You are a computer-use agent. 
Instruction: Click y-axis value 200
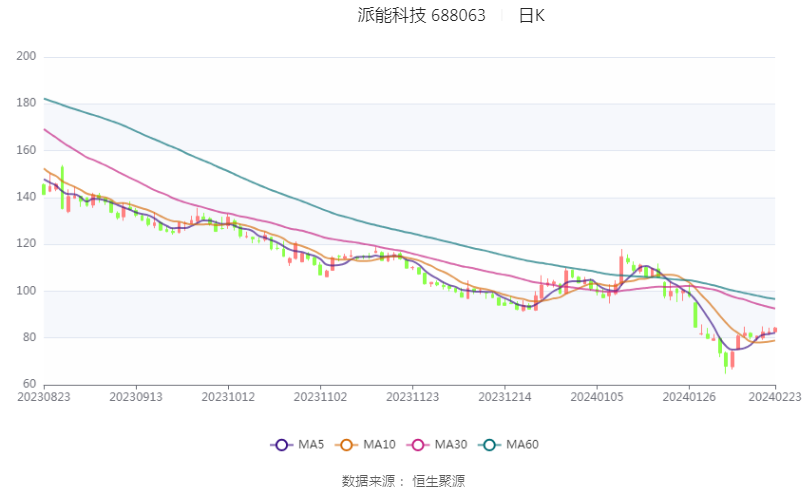point(26,56)
